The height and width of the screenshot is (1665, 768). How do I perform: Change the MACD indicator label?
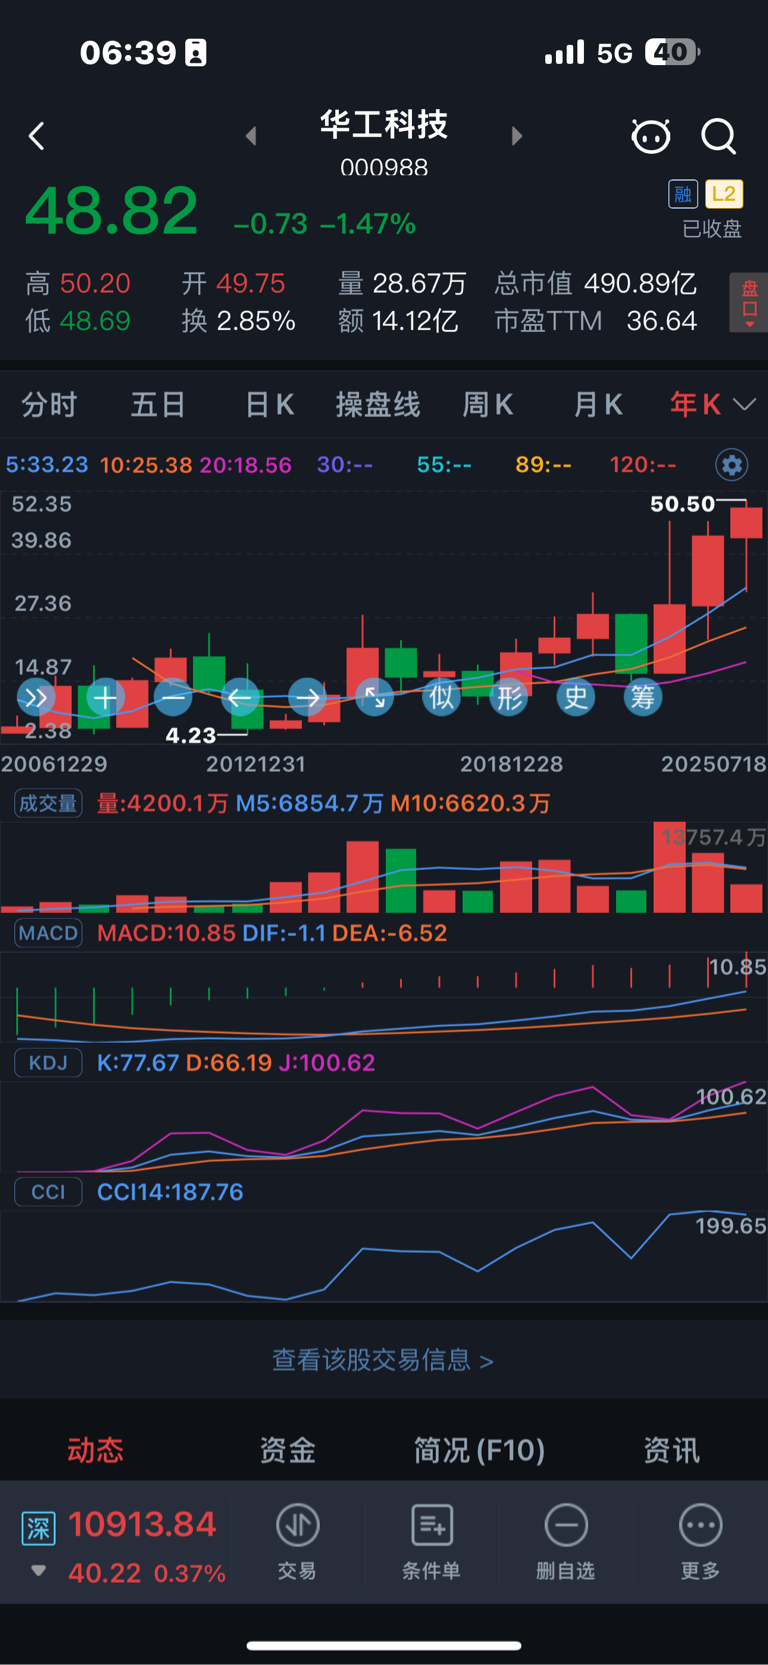point(48,933)
